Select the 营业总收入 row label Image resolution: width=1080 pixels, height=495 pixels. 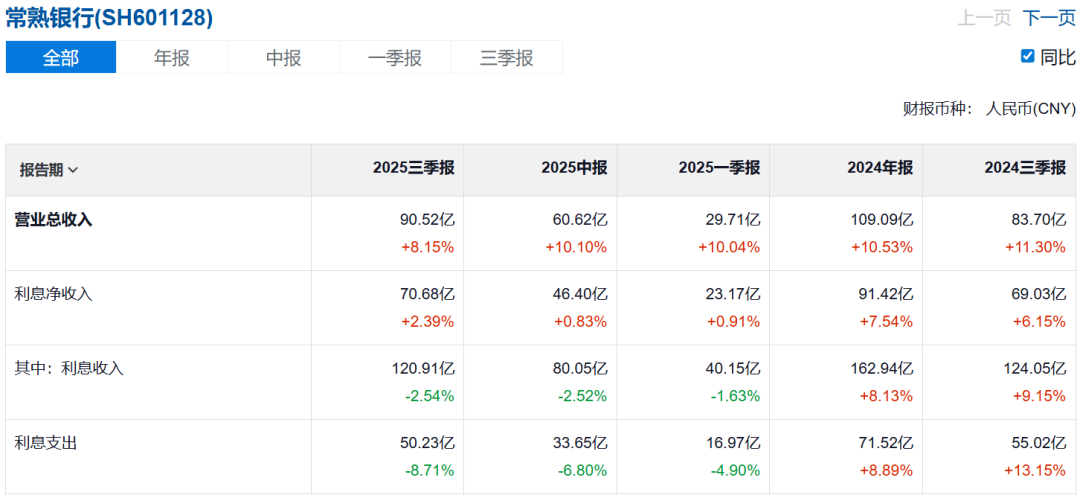(x=53, y=220)
